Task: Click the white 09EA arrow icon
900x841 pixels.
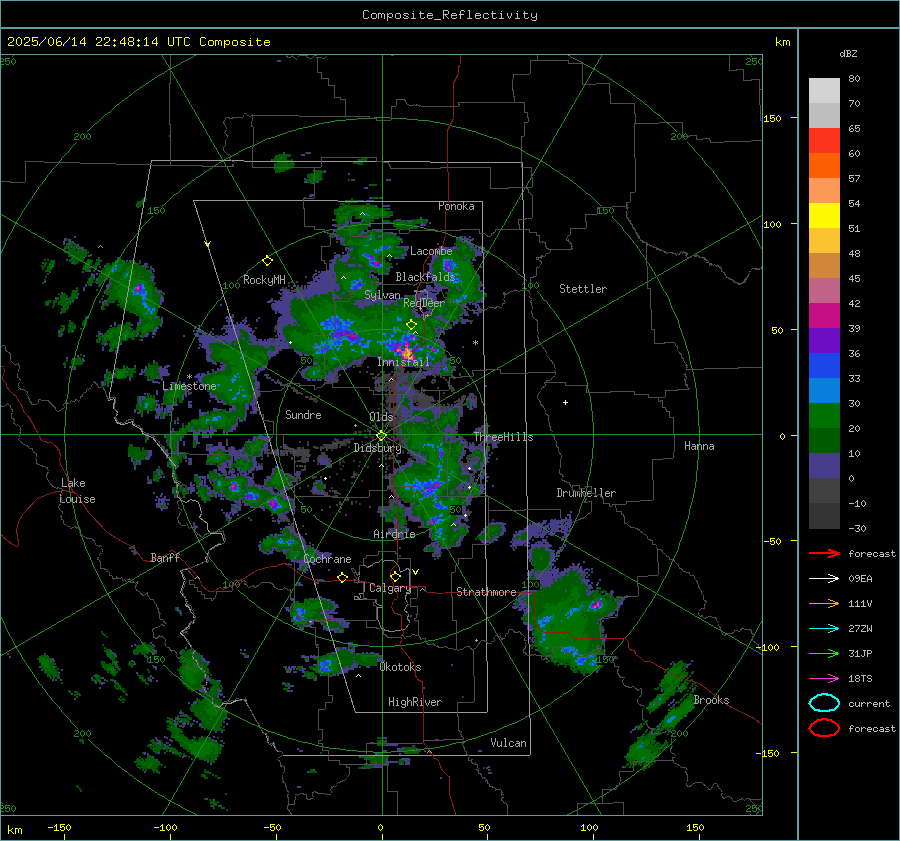Action: [824, 579]
